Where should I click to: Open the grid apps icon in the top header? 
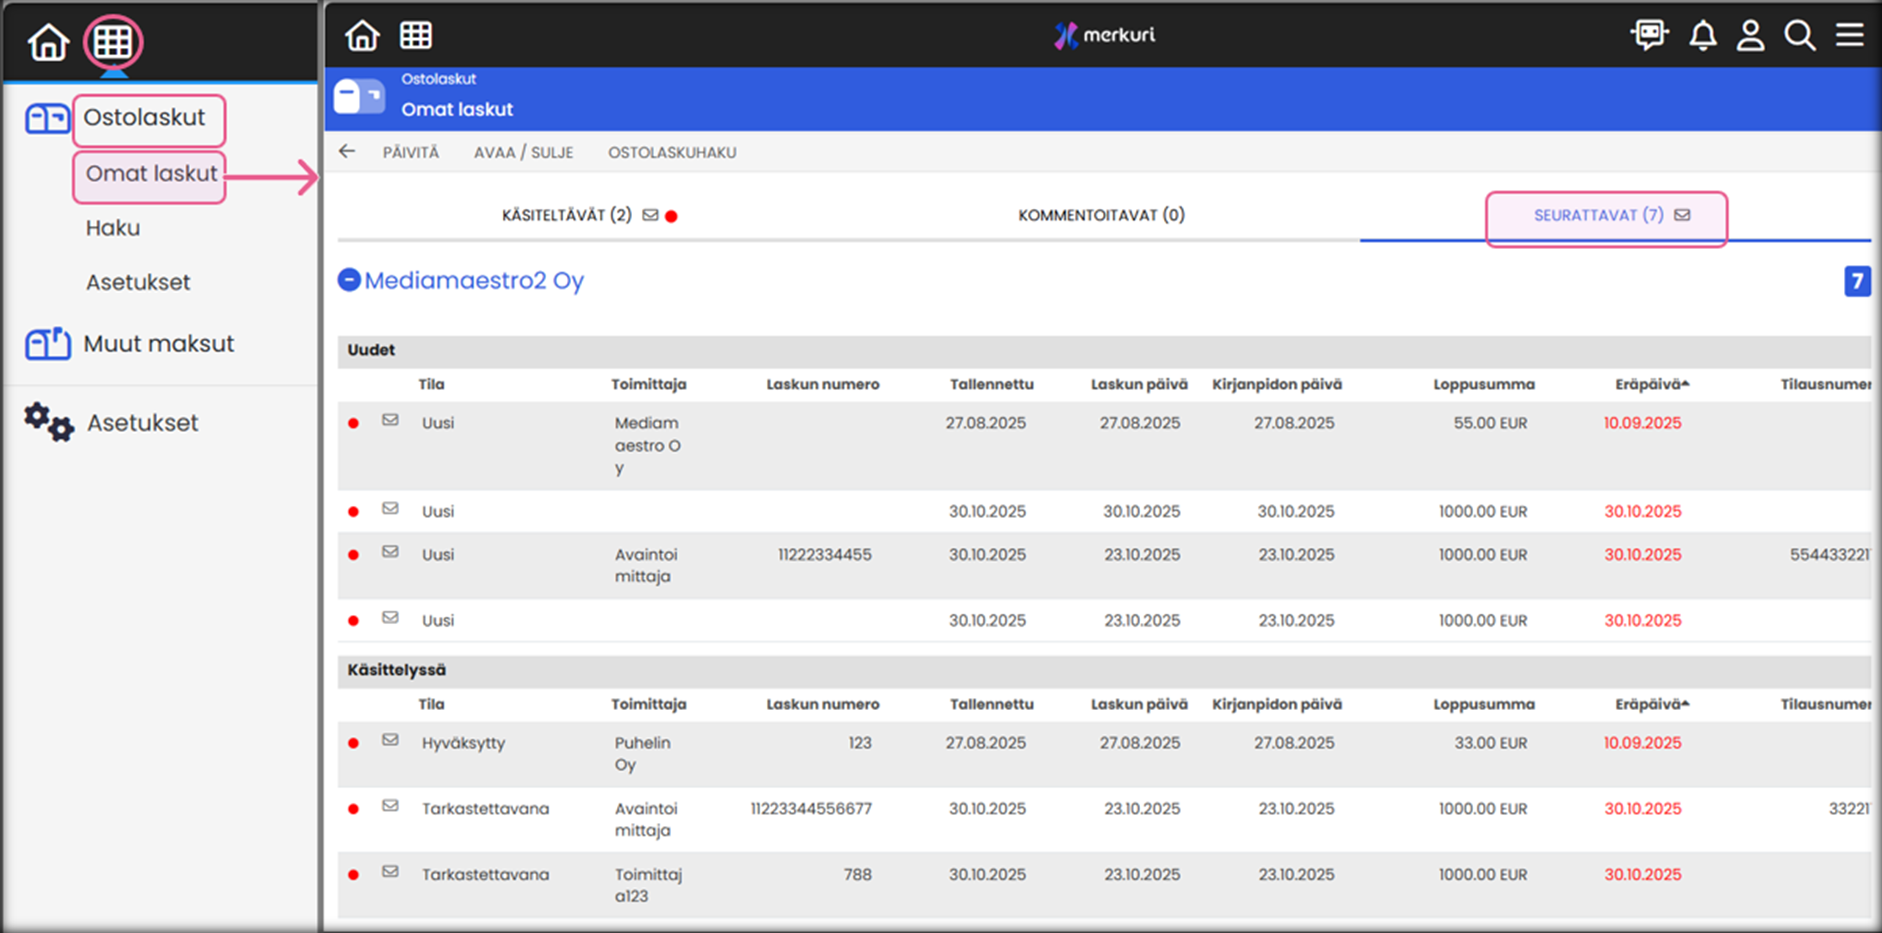416,36
